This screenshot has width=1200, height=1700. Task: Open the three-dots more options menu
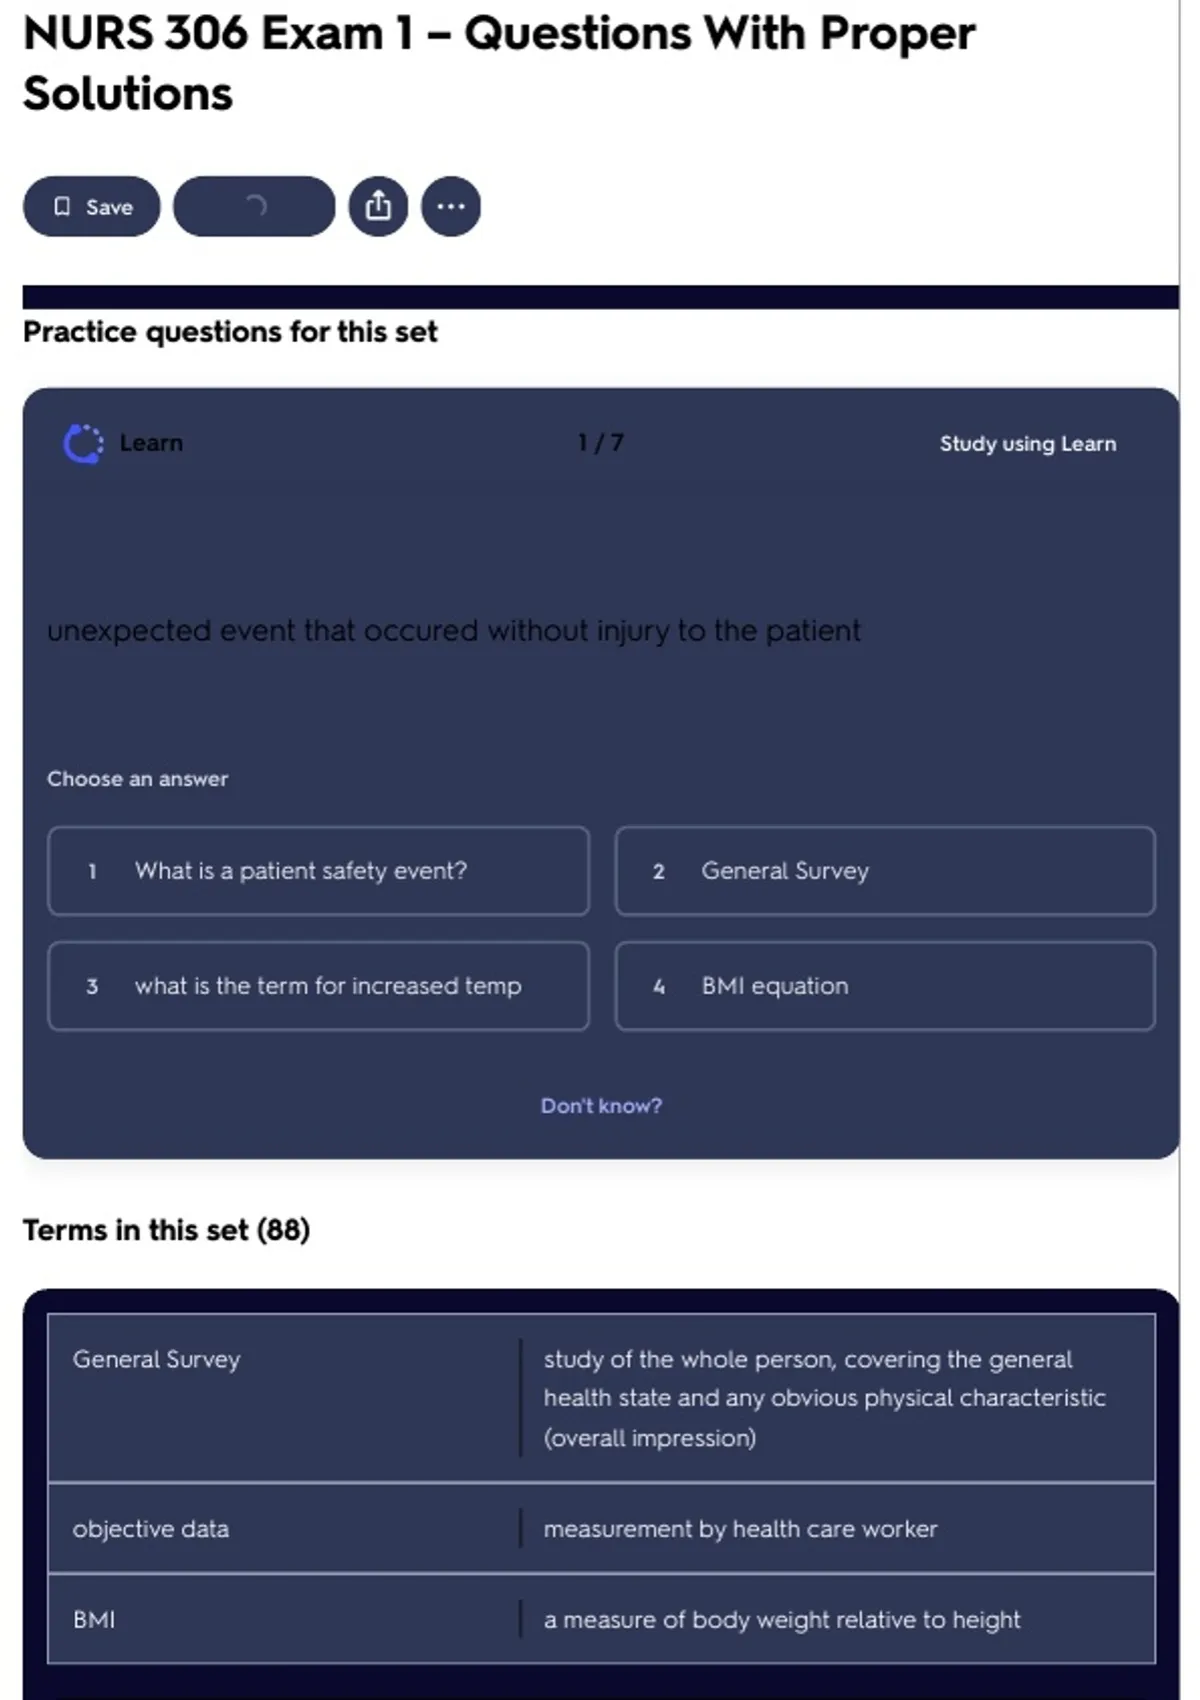click(x=451, y=207)
